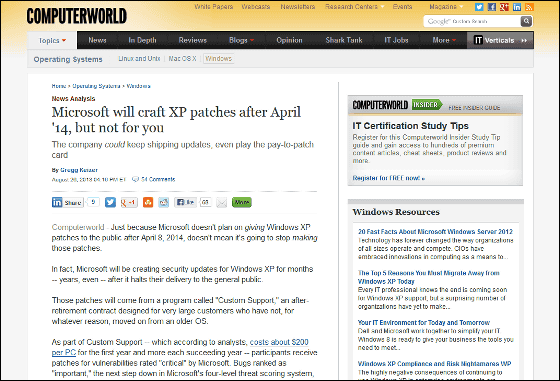This screenshot has width=560, height=381.
Task: Click the IT Verticals arrows
Action: coord(524,40)
